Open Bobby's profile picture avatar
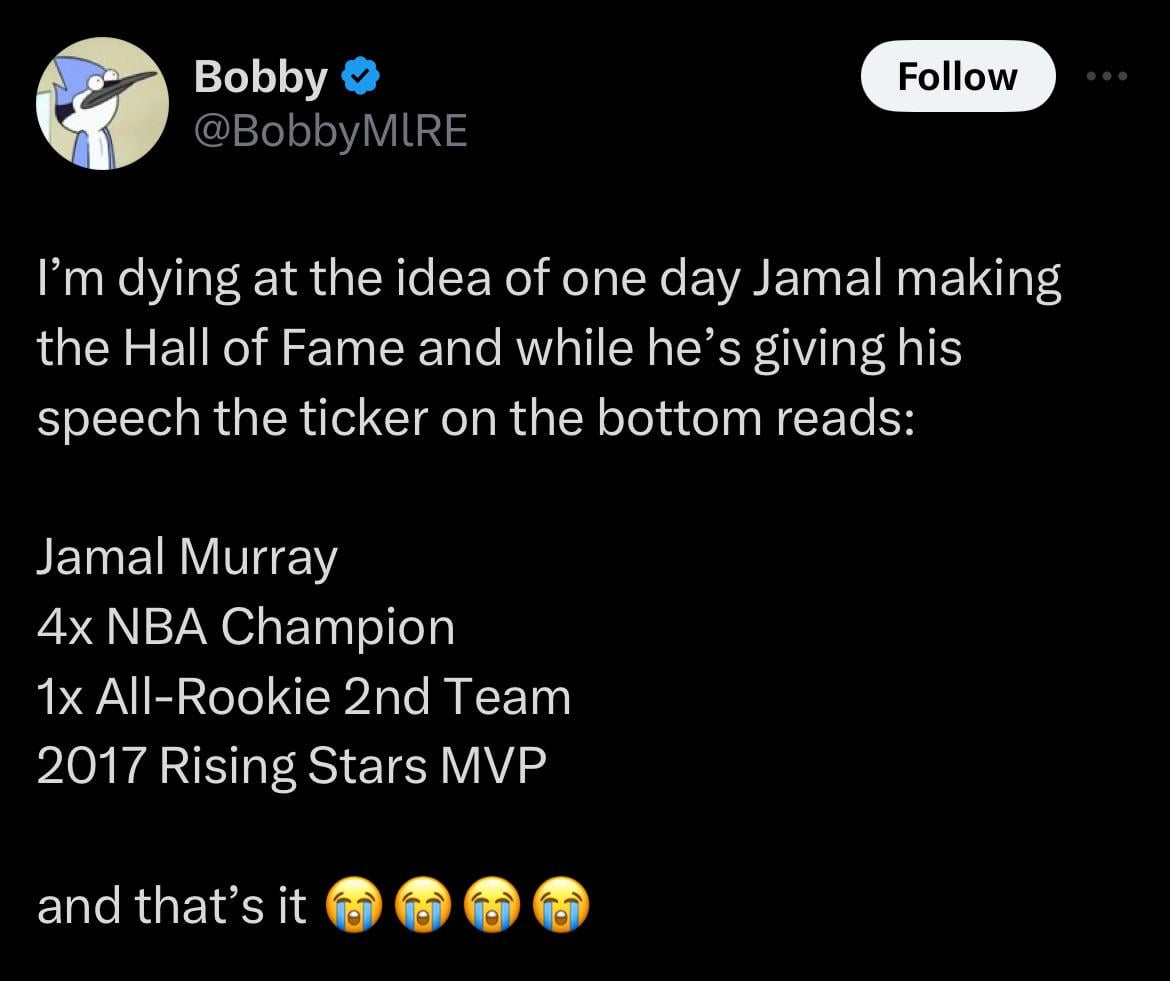Viewport: 1170px width, 981px height. coord(103,103)
